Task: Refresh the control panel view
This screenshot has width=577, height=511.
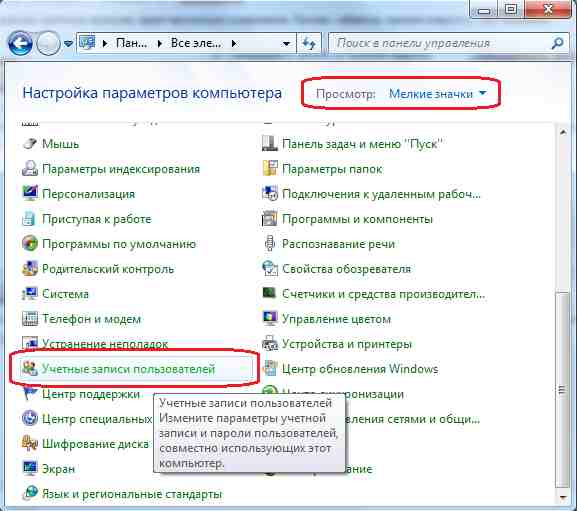Action: [309, 43]
